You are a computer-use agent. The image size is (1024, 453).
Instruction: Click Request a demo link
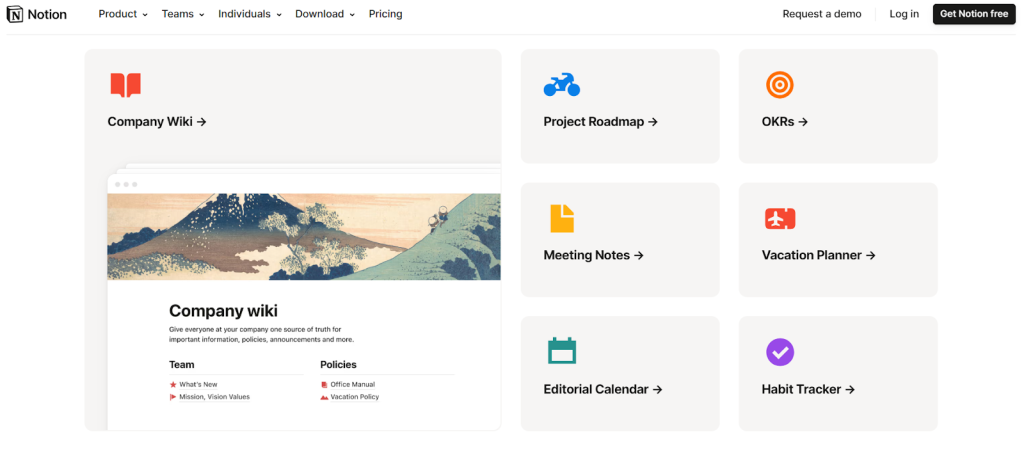(822, 14)
